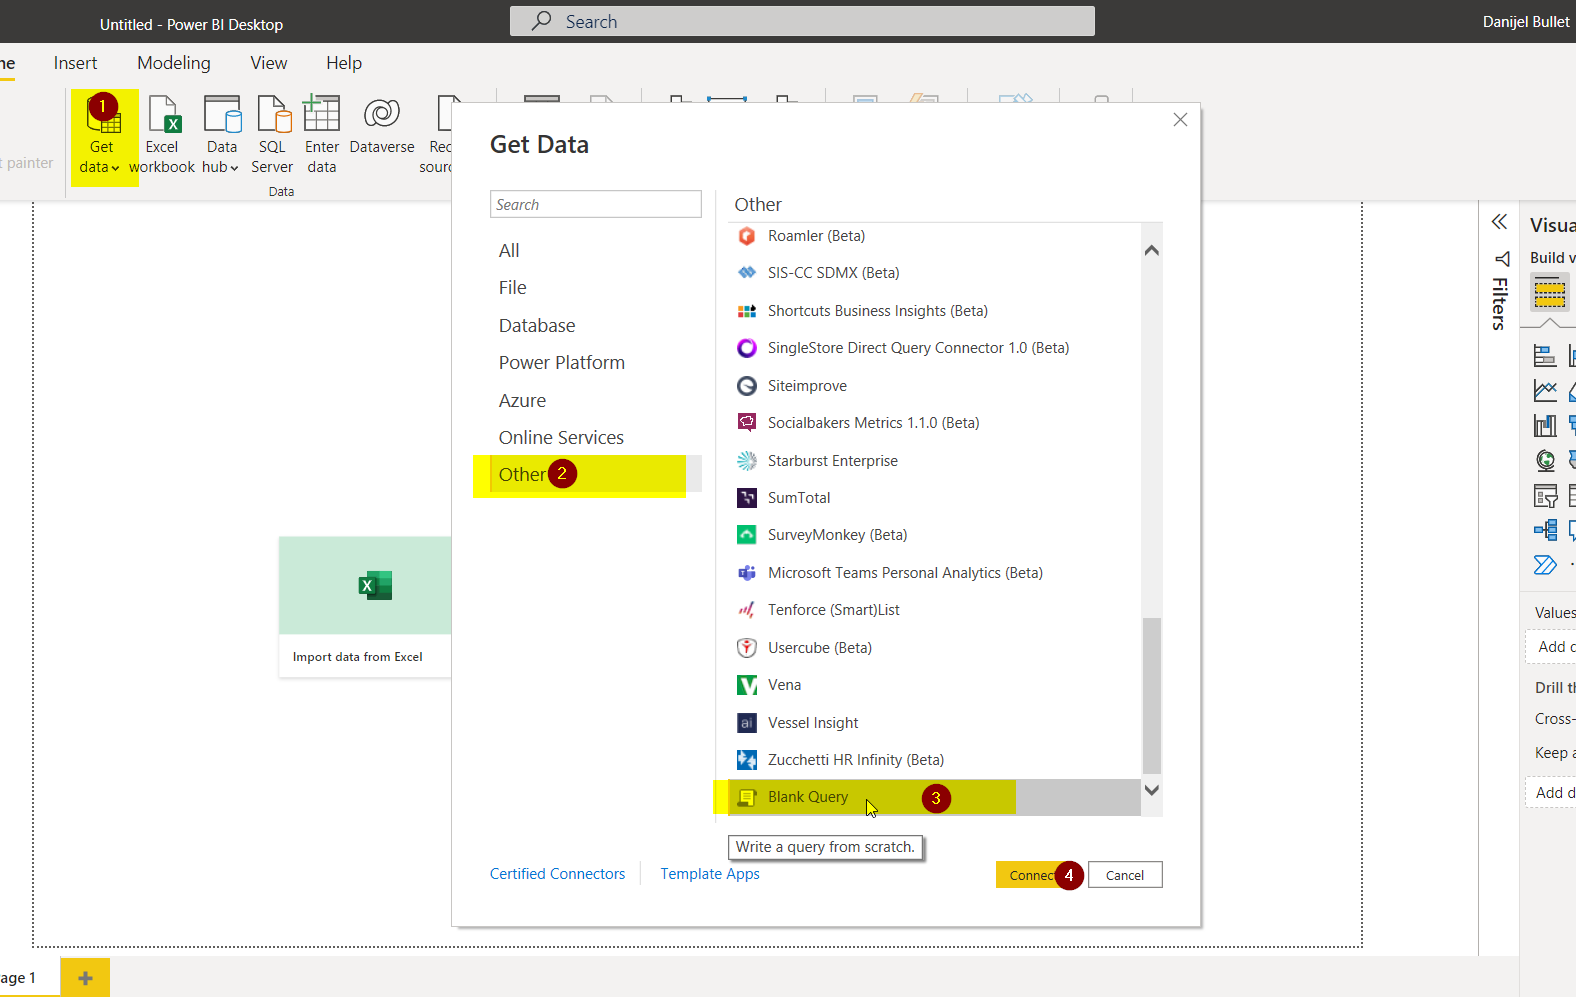
Task: Select the Power Platform category
Action: tap(561, 362)
